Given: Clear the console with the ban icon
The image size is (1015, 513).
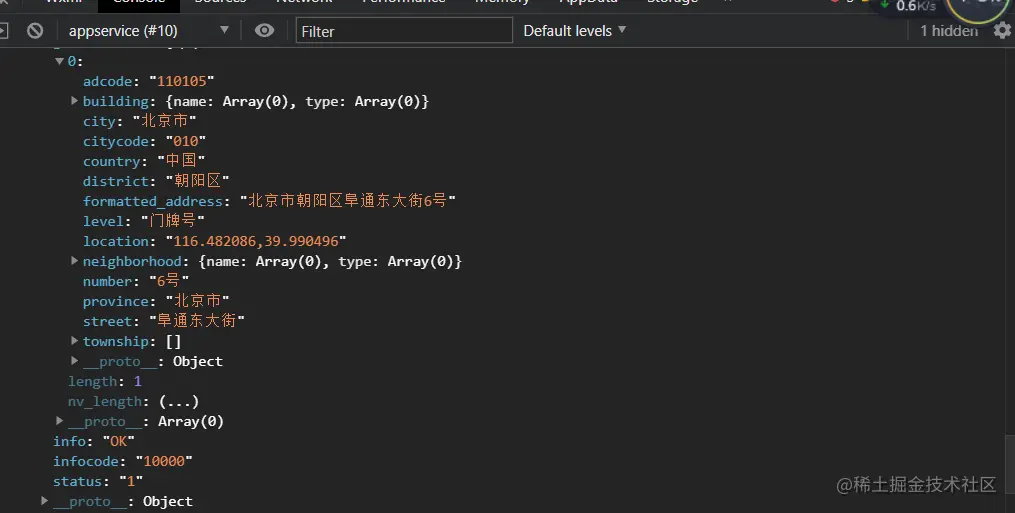Looking at the screenshot, I should click(x=35, y=30).
